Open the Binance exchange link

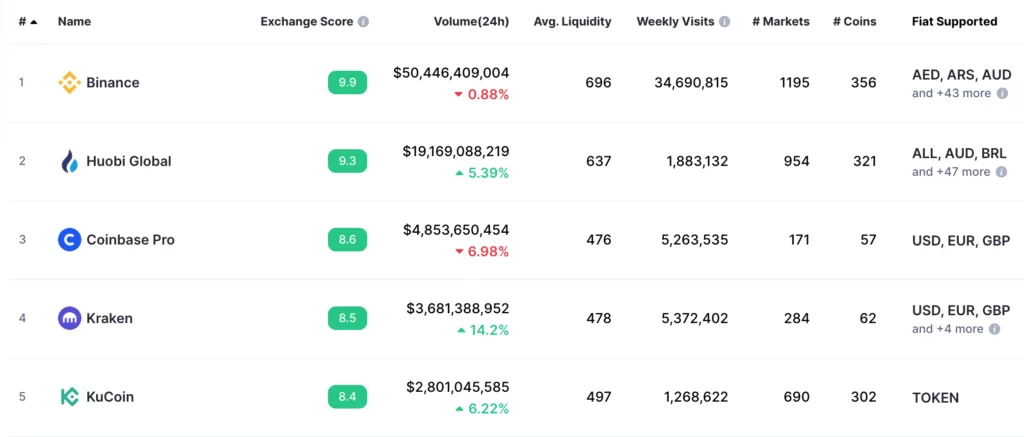click(112, 83)
